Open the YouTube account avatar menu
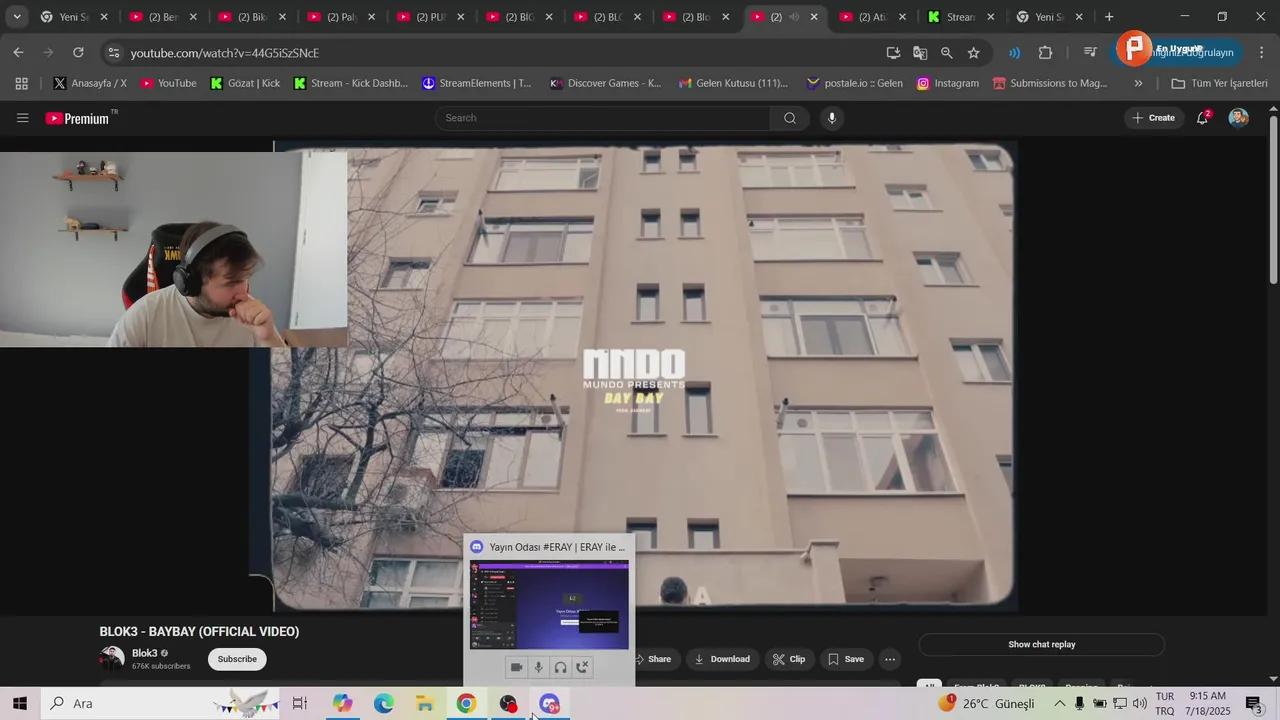 point(1238,118)
